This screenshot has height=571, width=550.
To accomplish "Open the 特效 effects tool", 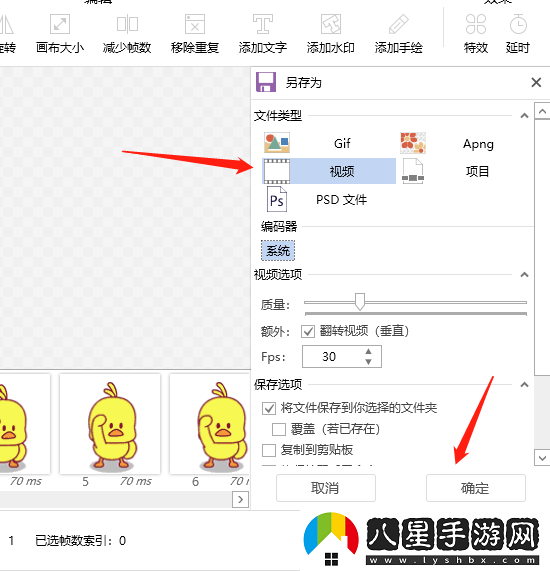I will click(x=476, y=34).
